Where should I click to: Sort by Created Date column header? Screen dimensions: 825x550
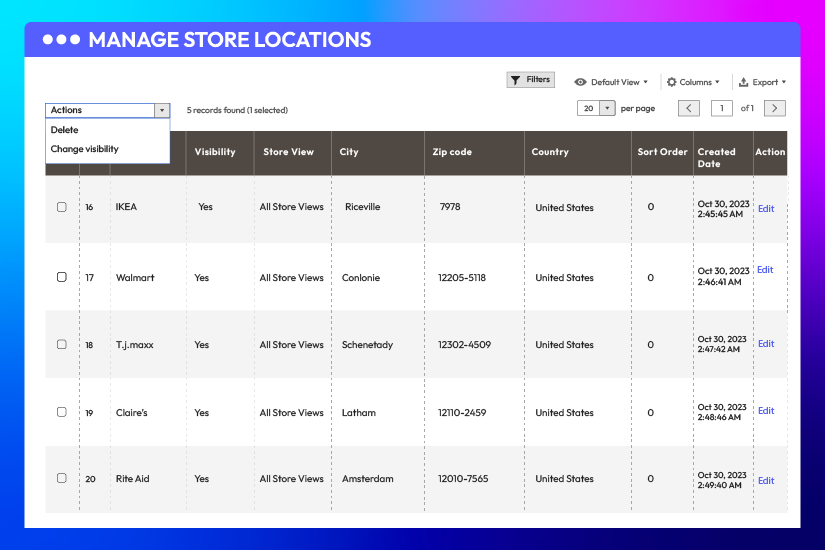(x=716, y=157)
